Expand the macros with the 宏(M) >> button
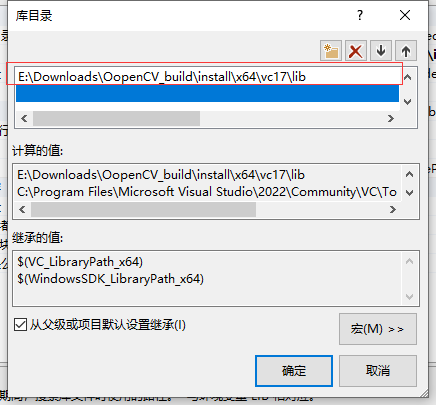Viewport: 436px width, 405px height. click(x=378, y=329)
